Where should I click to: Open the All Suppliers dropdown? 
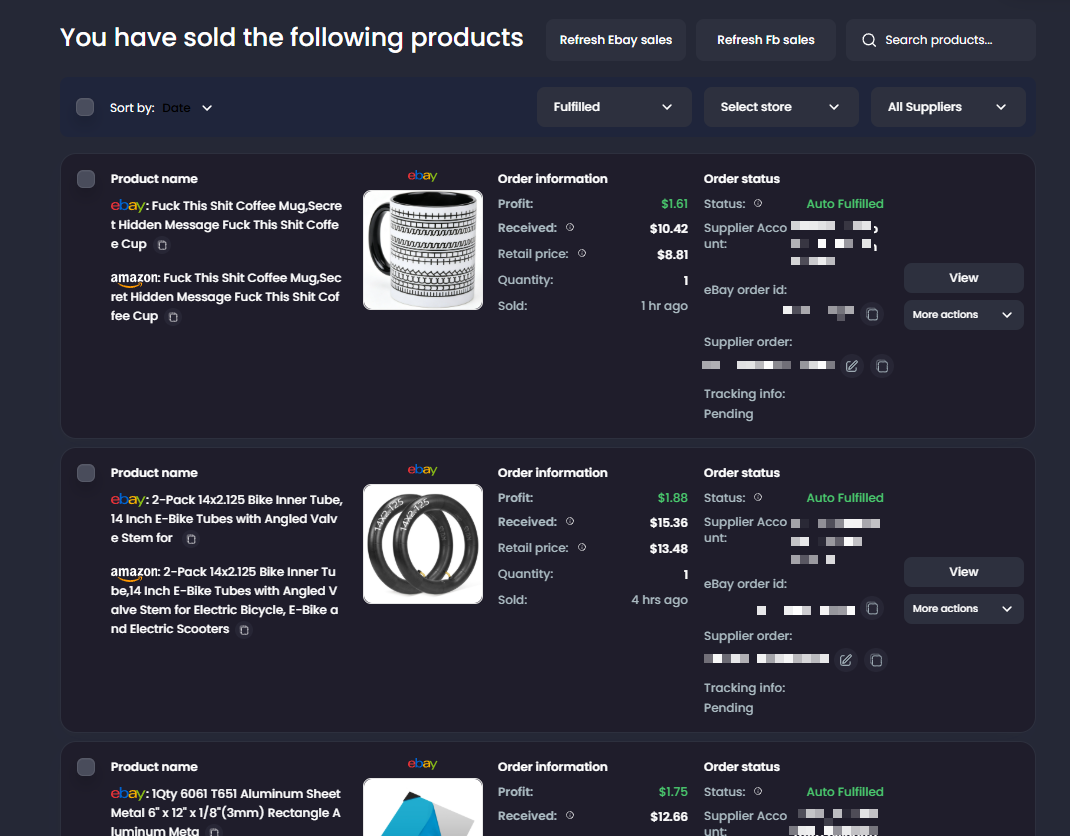point(948,107)
